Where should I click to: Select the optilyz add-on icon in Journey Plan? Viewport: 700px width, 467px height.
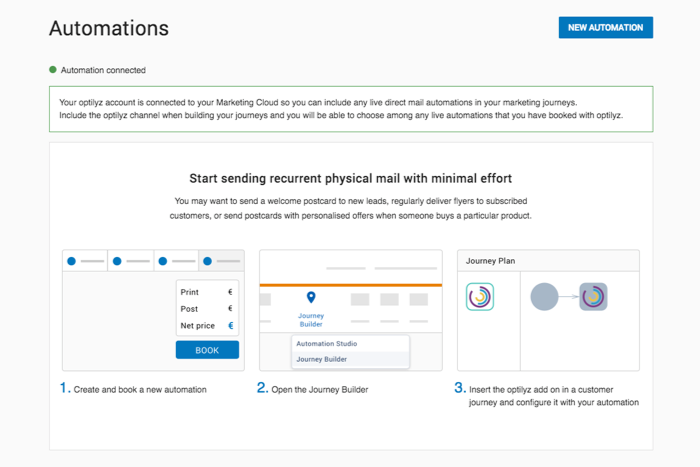[x=480, y=297]
